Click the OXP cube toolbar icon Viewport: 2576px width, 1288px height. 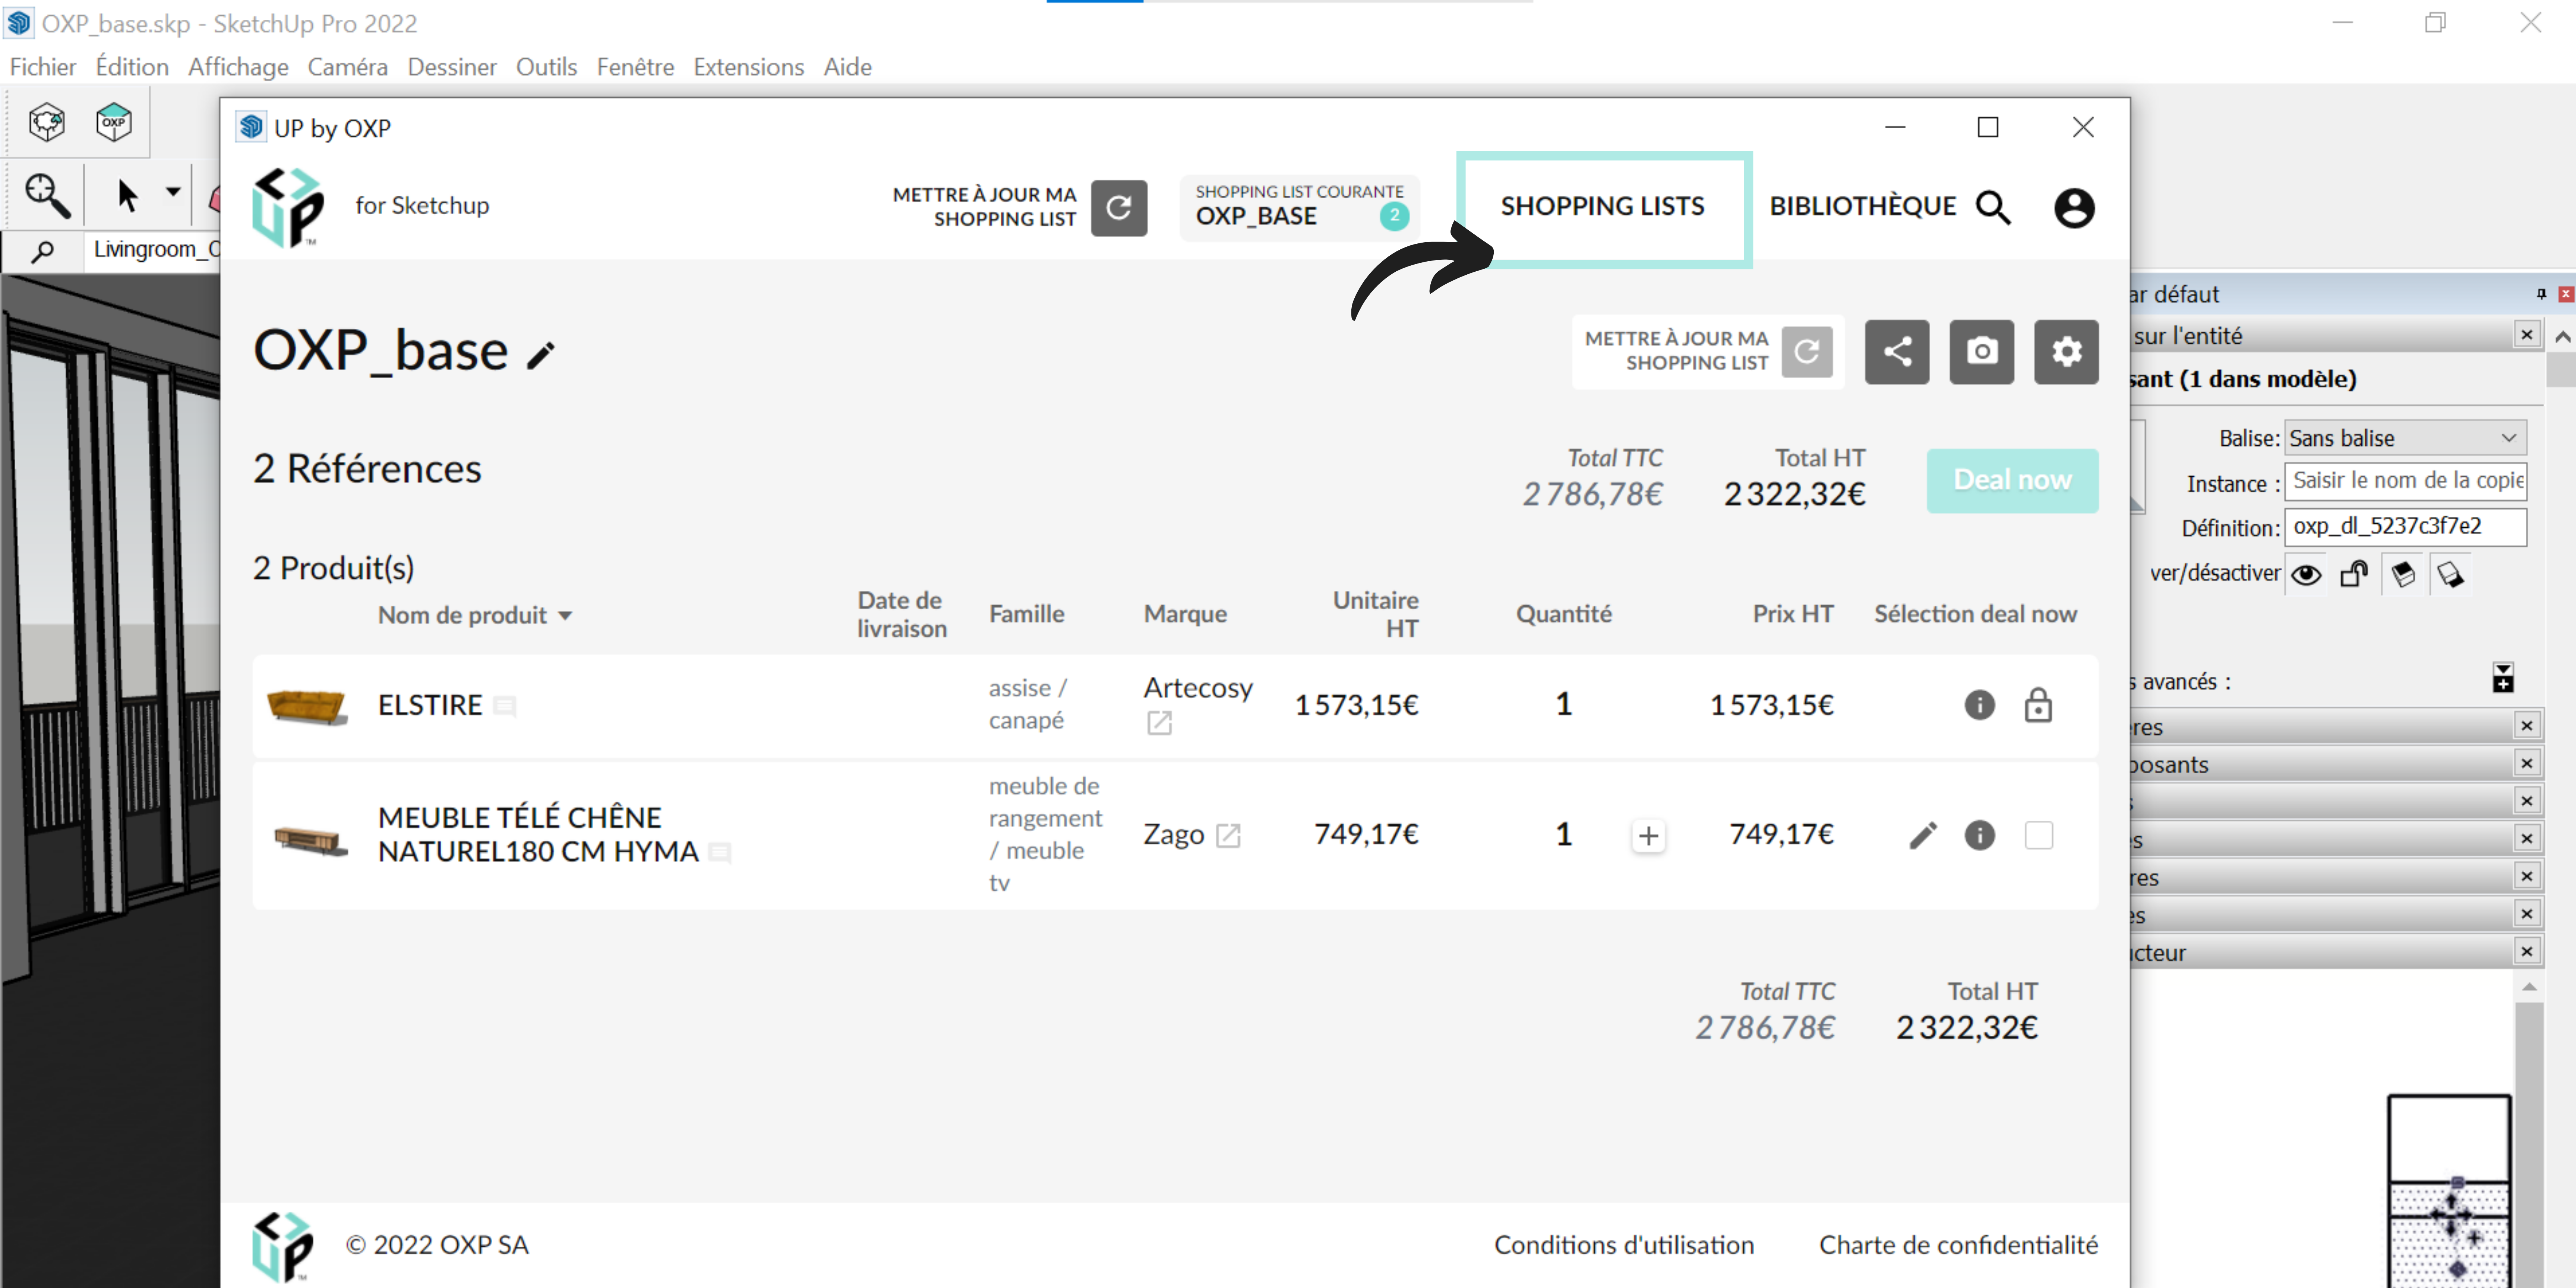click(x=114, y=122)
